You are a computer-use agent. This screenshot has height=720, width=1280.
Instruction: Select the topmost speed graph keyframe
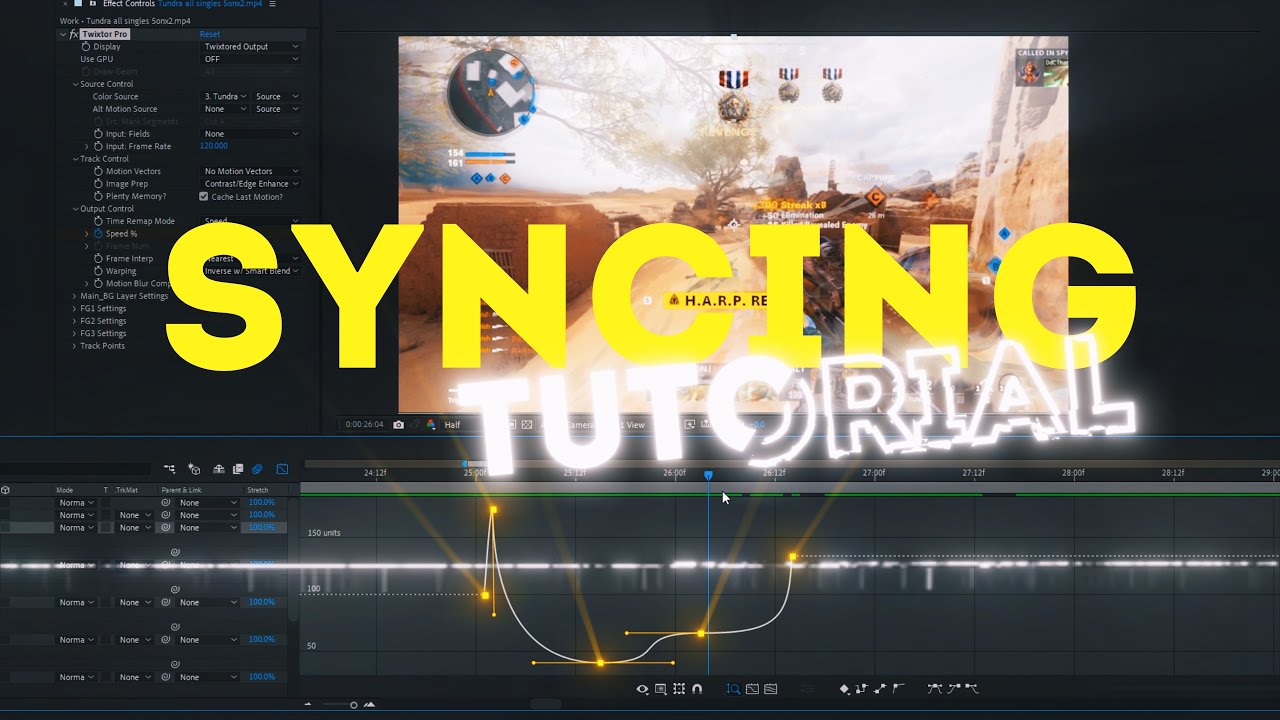point(493,510)
